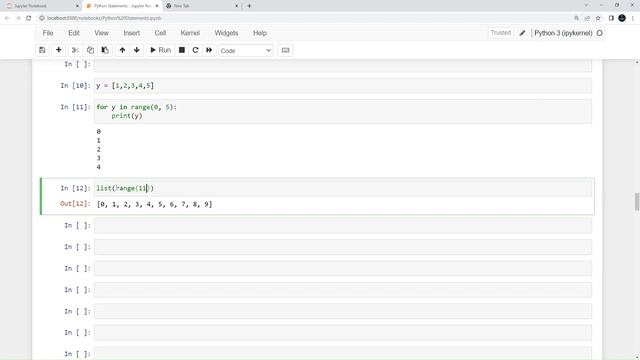
Task: Cut selected cells with scissors icon
Action: (x=75, y=50)
